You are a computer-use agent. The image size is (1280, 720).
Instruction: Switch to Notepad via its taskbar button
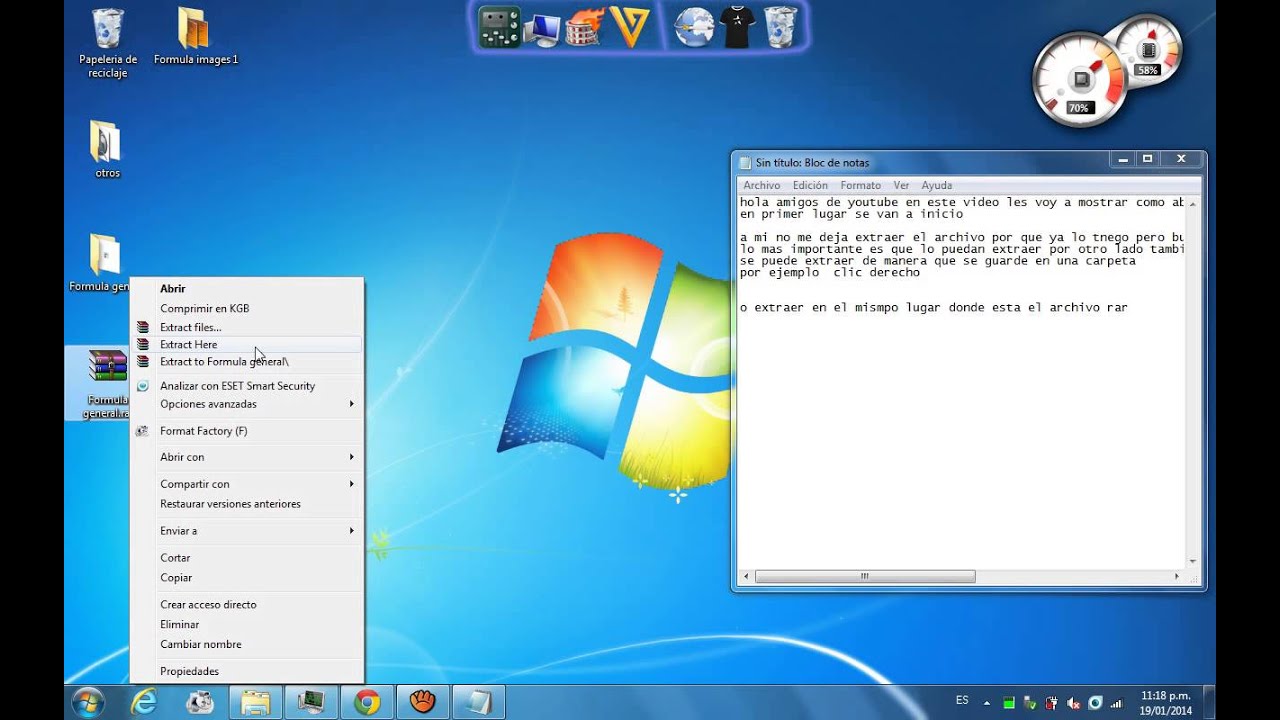tap(479, 703)
